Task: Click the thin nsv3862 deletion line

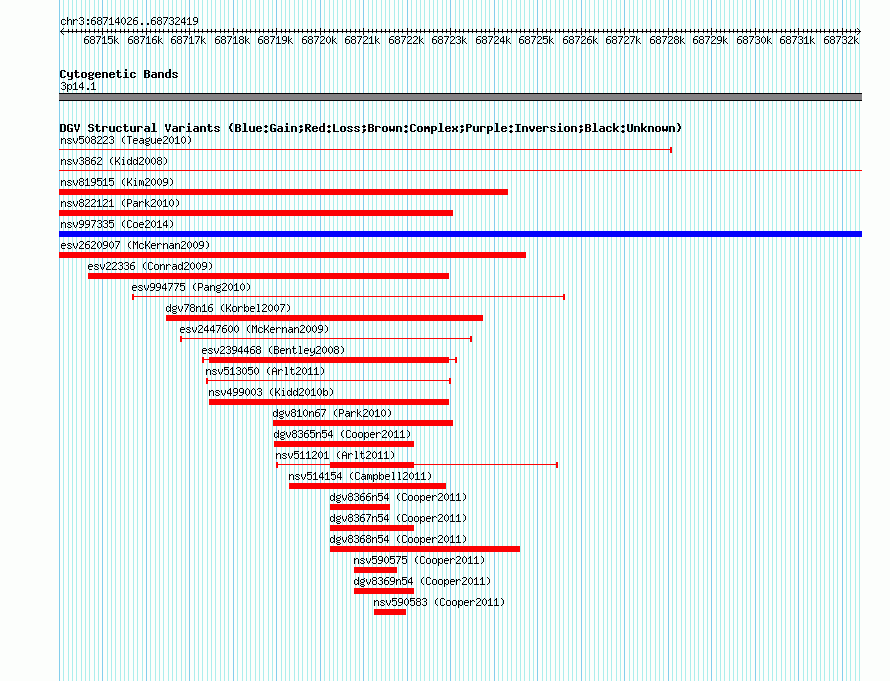Action: [x=460, y=170]
